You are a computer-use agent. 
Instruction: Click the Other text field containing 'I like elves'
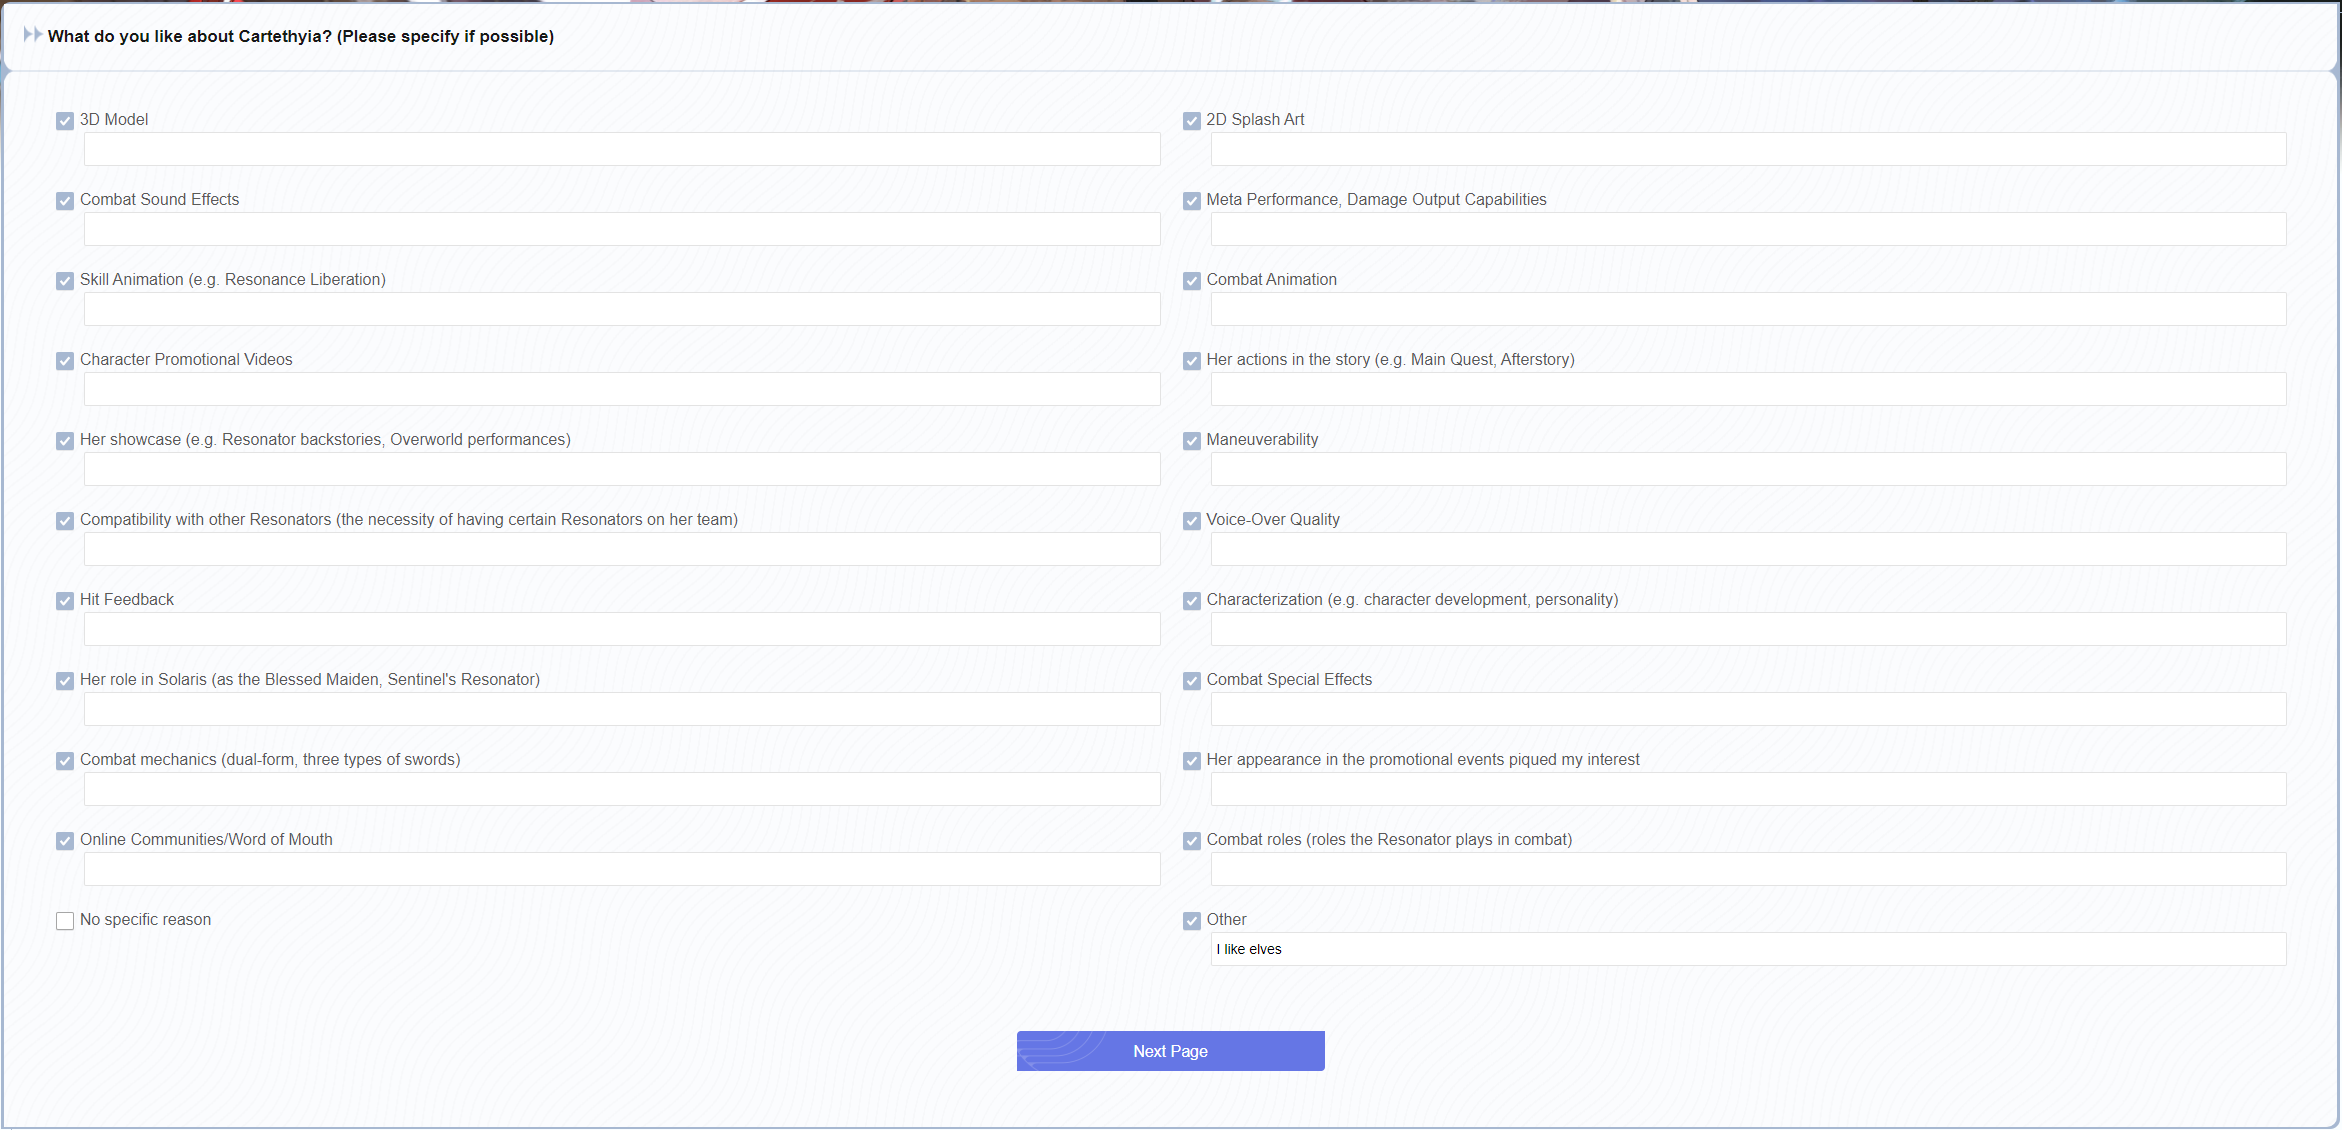click(x=1747, y=949)
